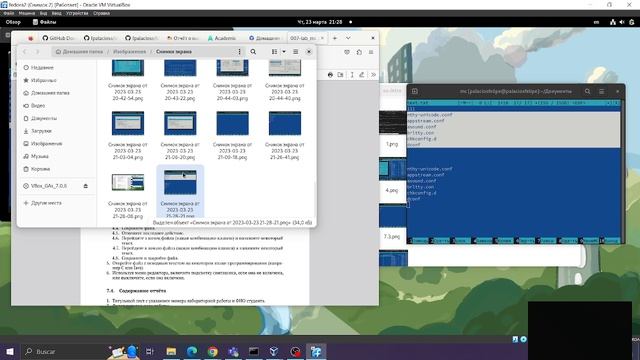
Task: Select screenshot thumbnail dated 20-44-40
Action: tap(284, 68)
